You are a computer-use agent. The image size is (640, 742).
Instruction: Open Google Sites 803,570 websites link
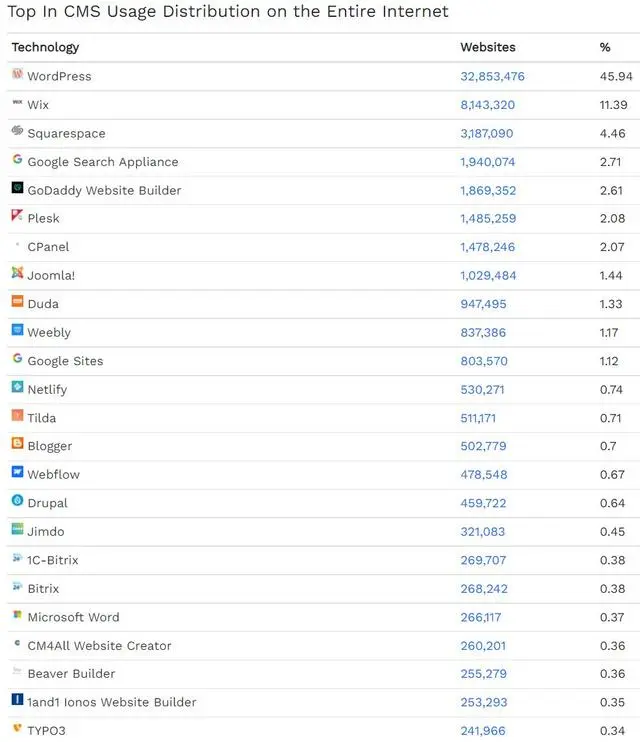pyautogui.click(x=484, y=361)
